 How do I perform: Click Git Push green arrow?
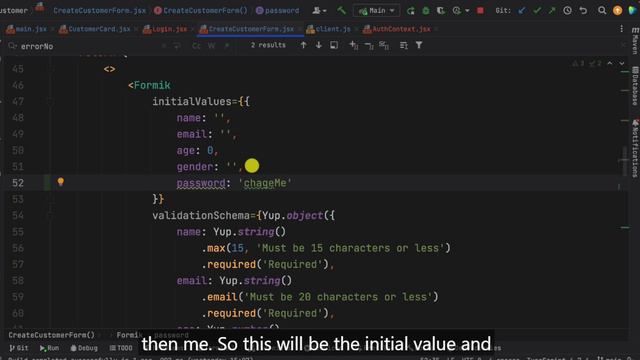point(552,11)
